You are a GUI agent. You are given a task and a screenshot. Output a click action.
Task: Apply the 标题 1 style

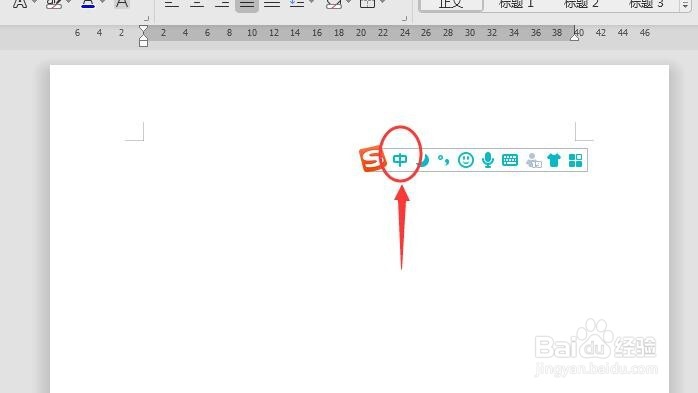516,4
